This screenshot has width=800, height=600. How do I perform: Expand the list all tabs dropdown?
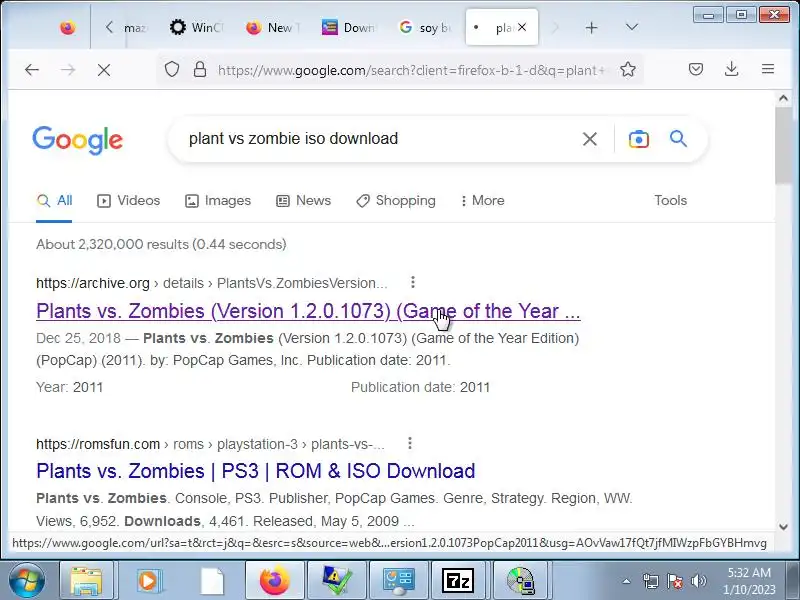pos(632,27)
